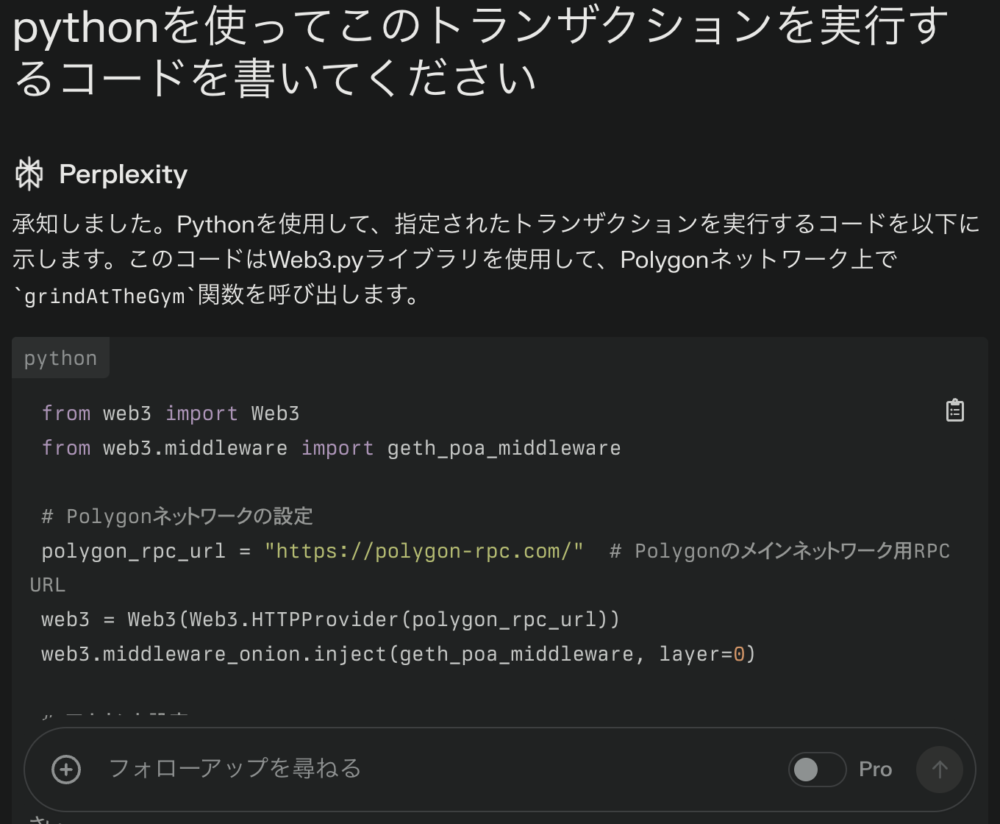Click the Web3.HTTPProvider code line
This screenshot has width=1000, height=824.
pyautogui.click(x=330, y=619)
